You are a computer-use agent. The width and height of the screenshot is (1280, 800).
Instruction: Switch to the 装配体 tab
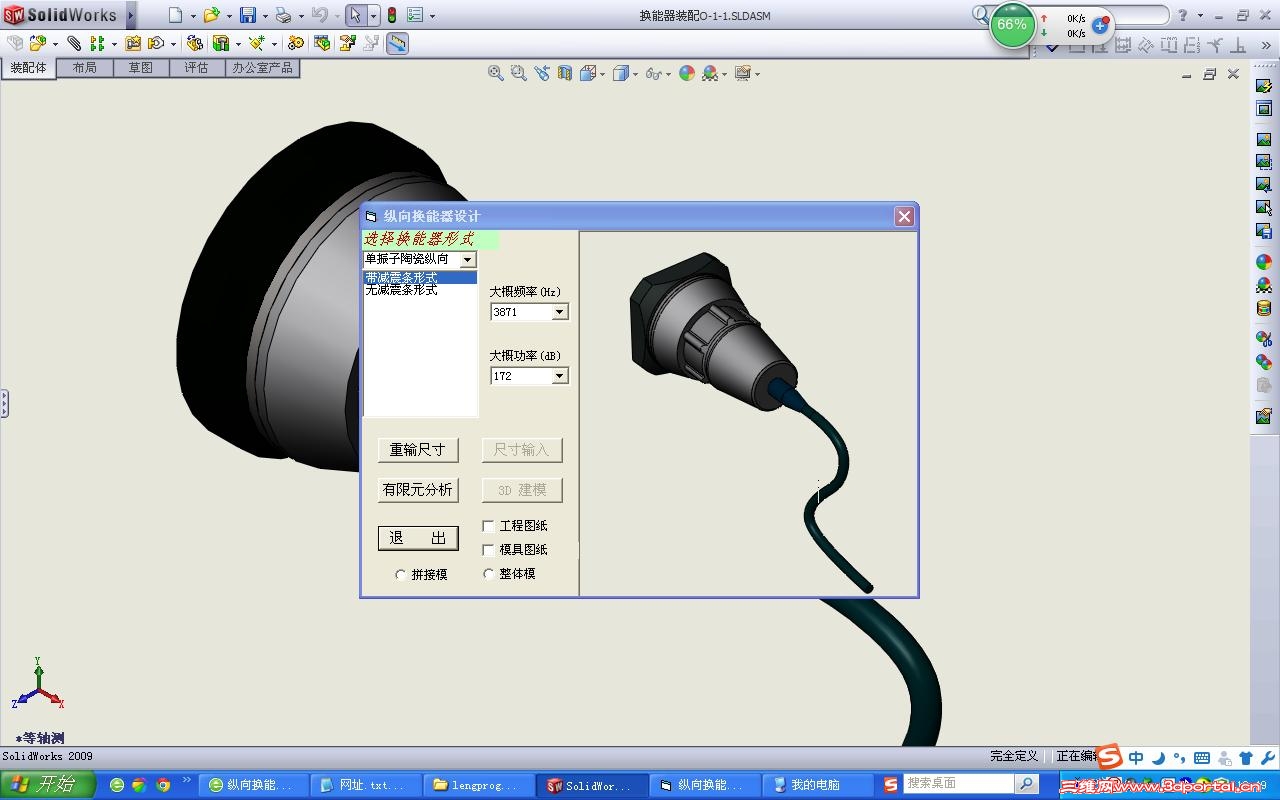click(x=29, y=68)
